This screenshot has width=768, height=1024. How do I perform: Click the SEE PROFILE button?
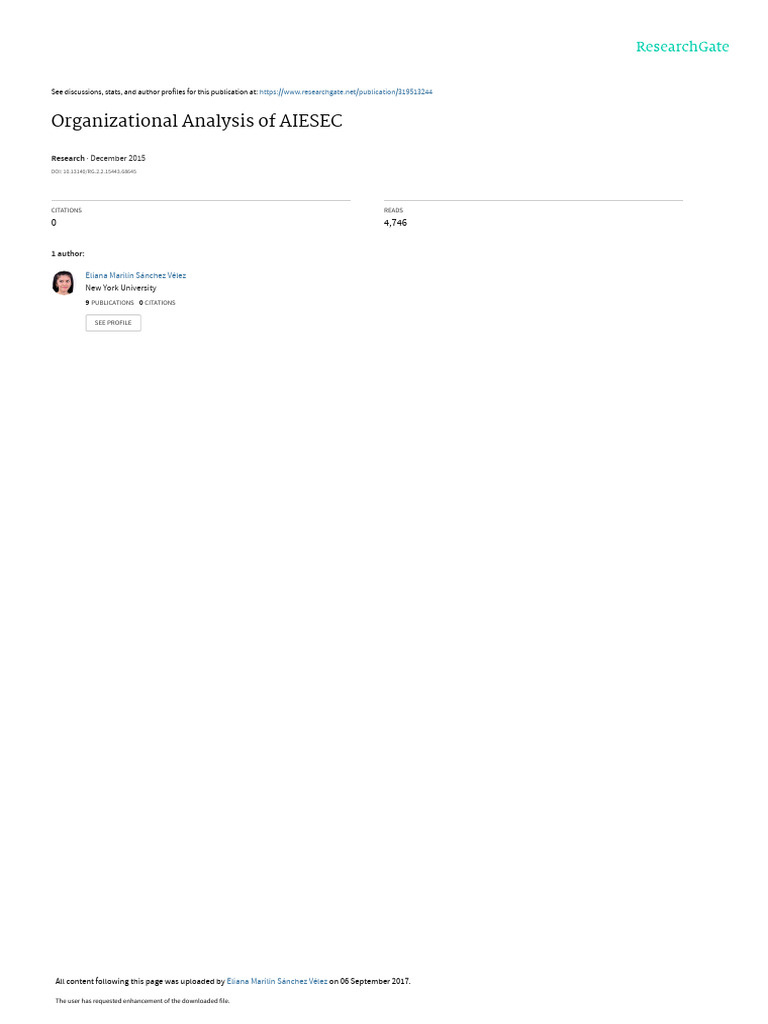point(113,323)
